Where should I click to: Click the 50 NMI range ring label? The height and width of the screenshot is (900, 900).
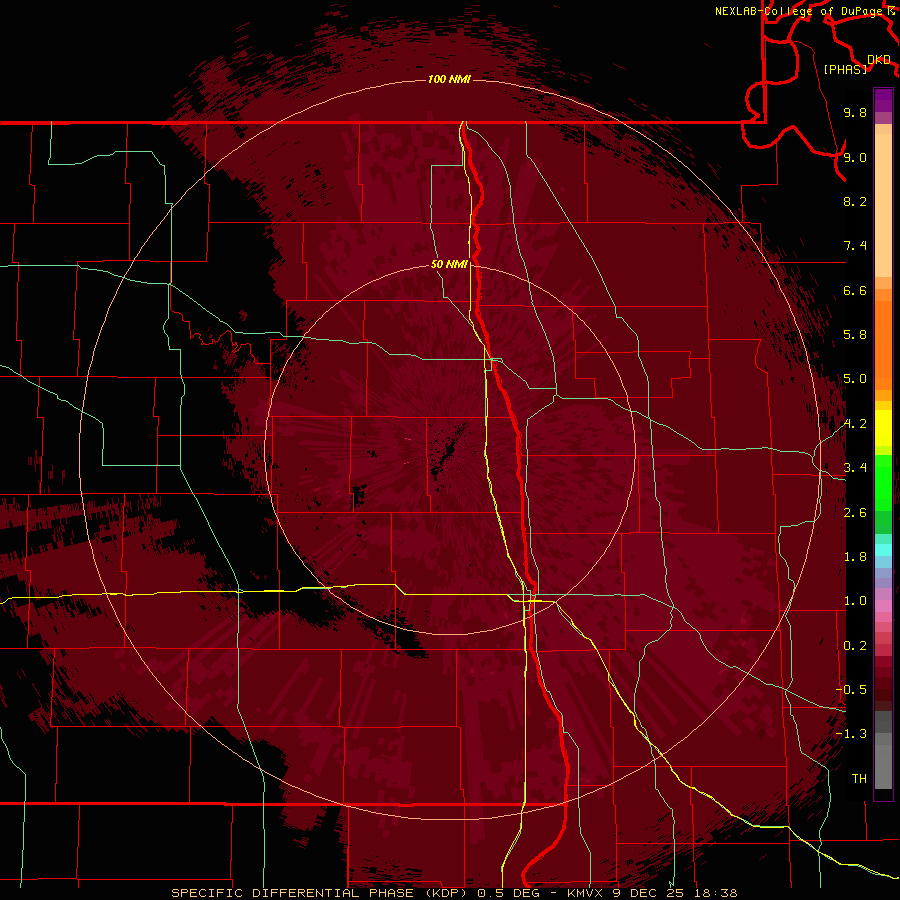tap(449, 264)
